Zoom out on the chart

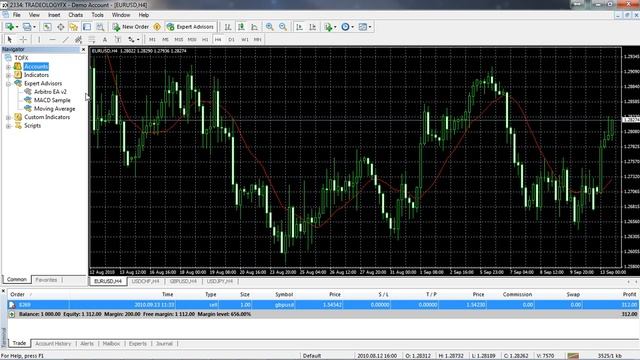pyautogui.click(x=282, y=27)
